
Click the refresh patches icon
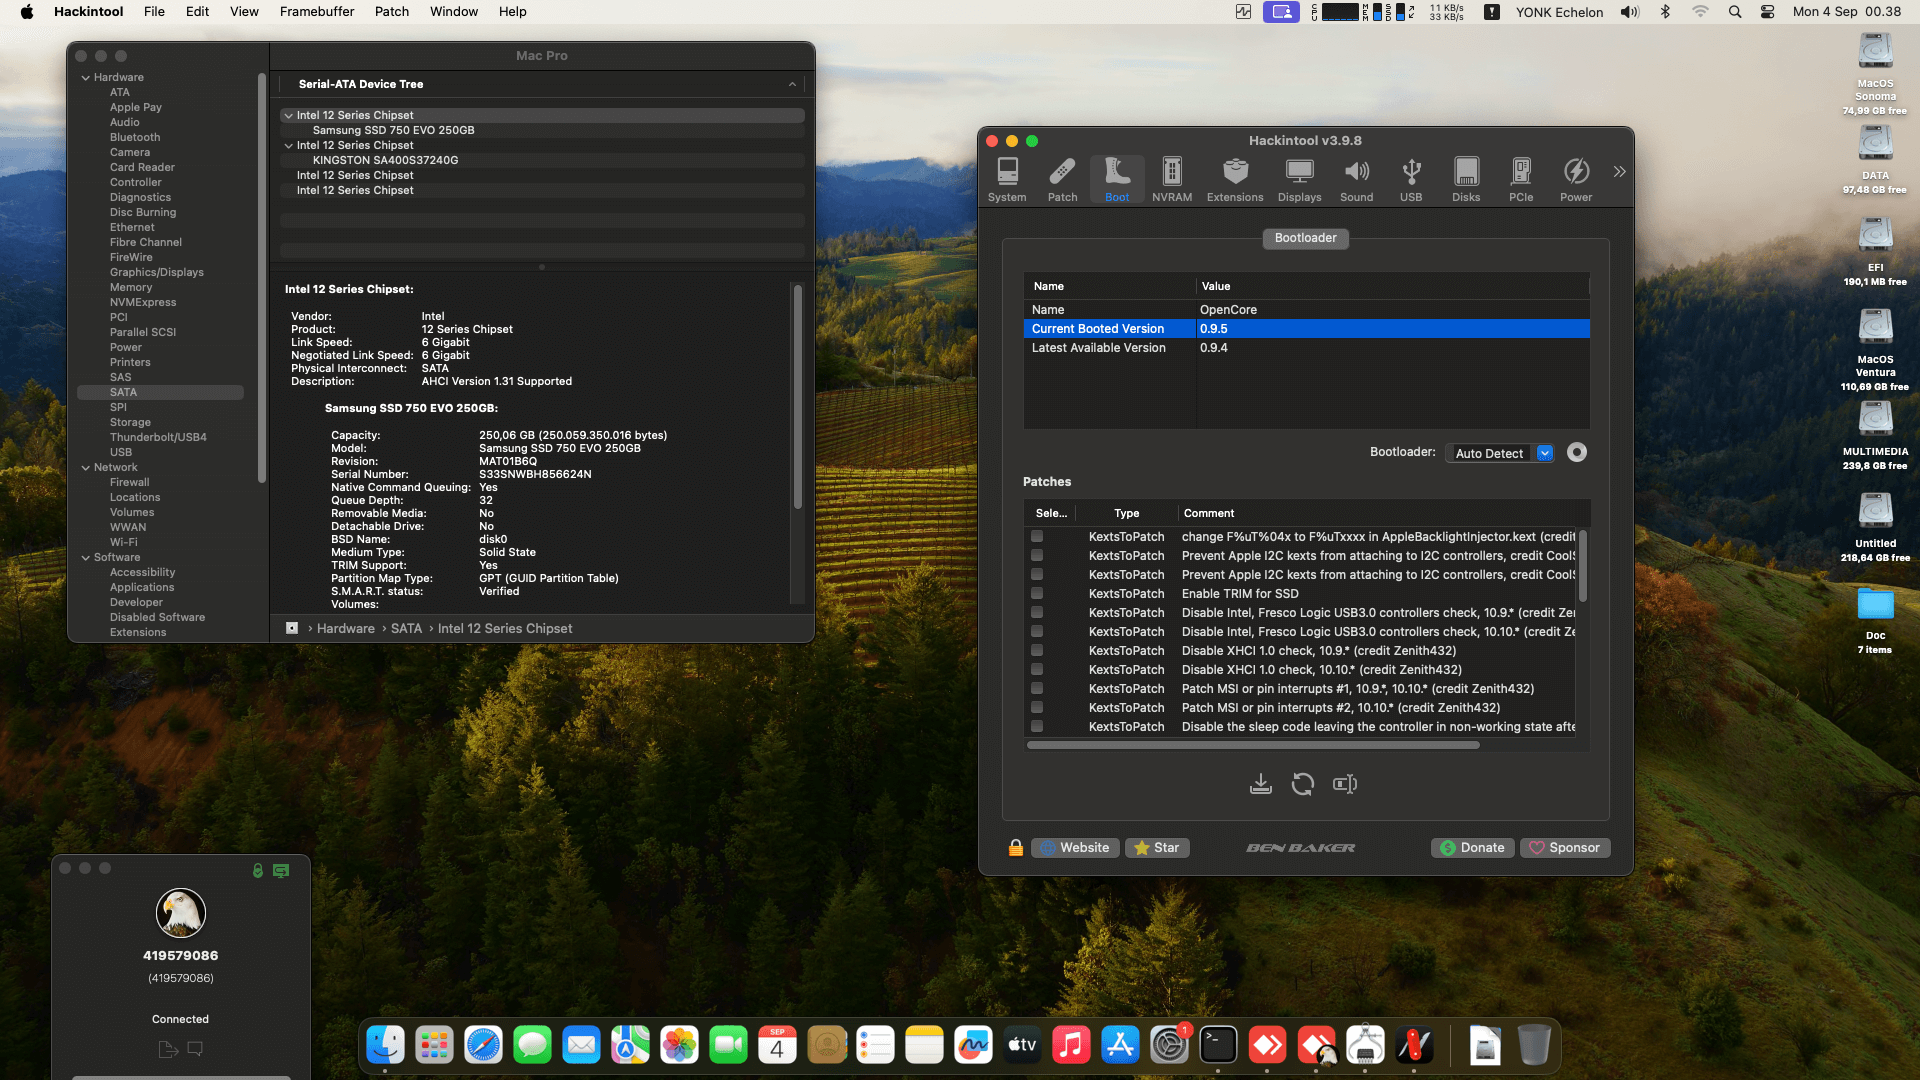point(1302,784)
